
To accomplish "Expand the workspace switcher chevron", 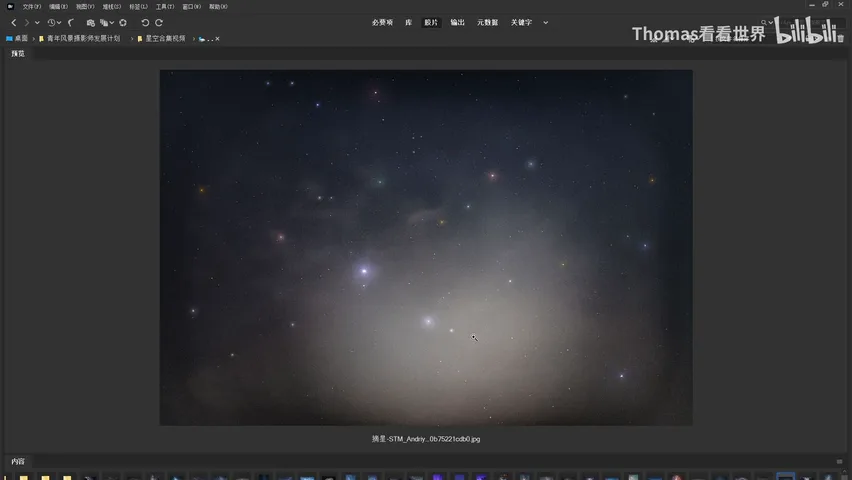I will (x=546, y=23).
